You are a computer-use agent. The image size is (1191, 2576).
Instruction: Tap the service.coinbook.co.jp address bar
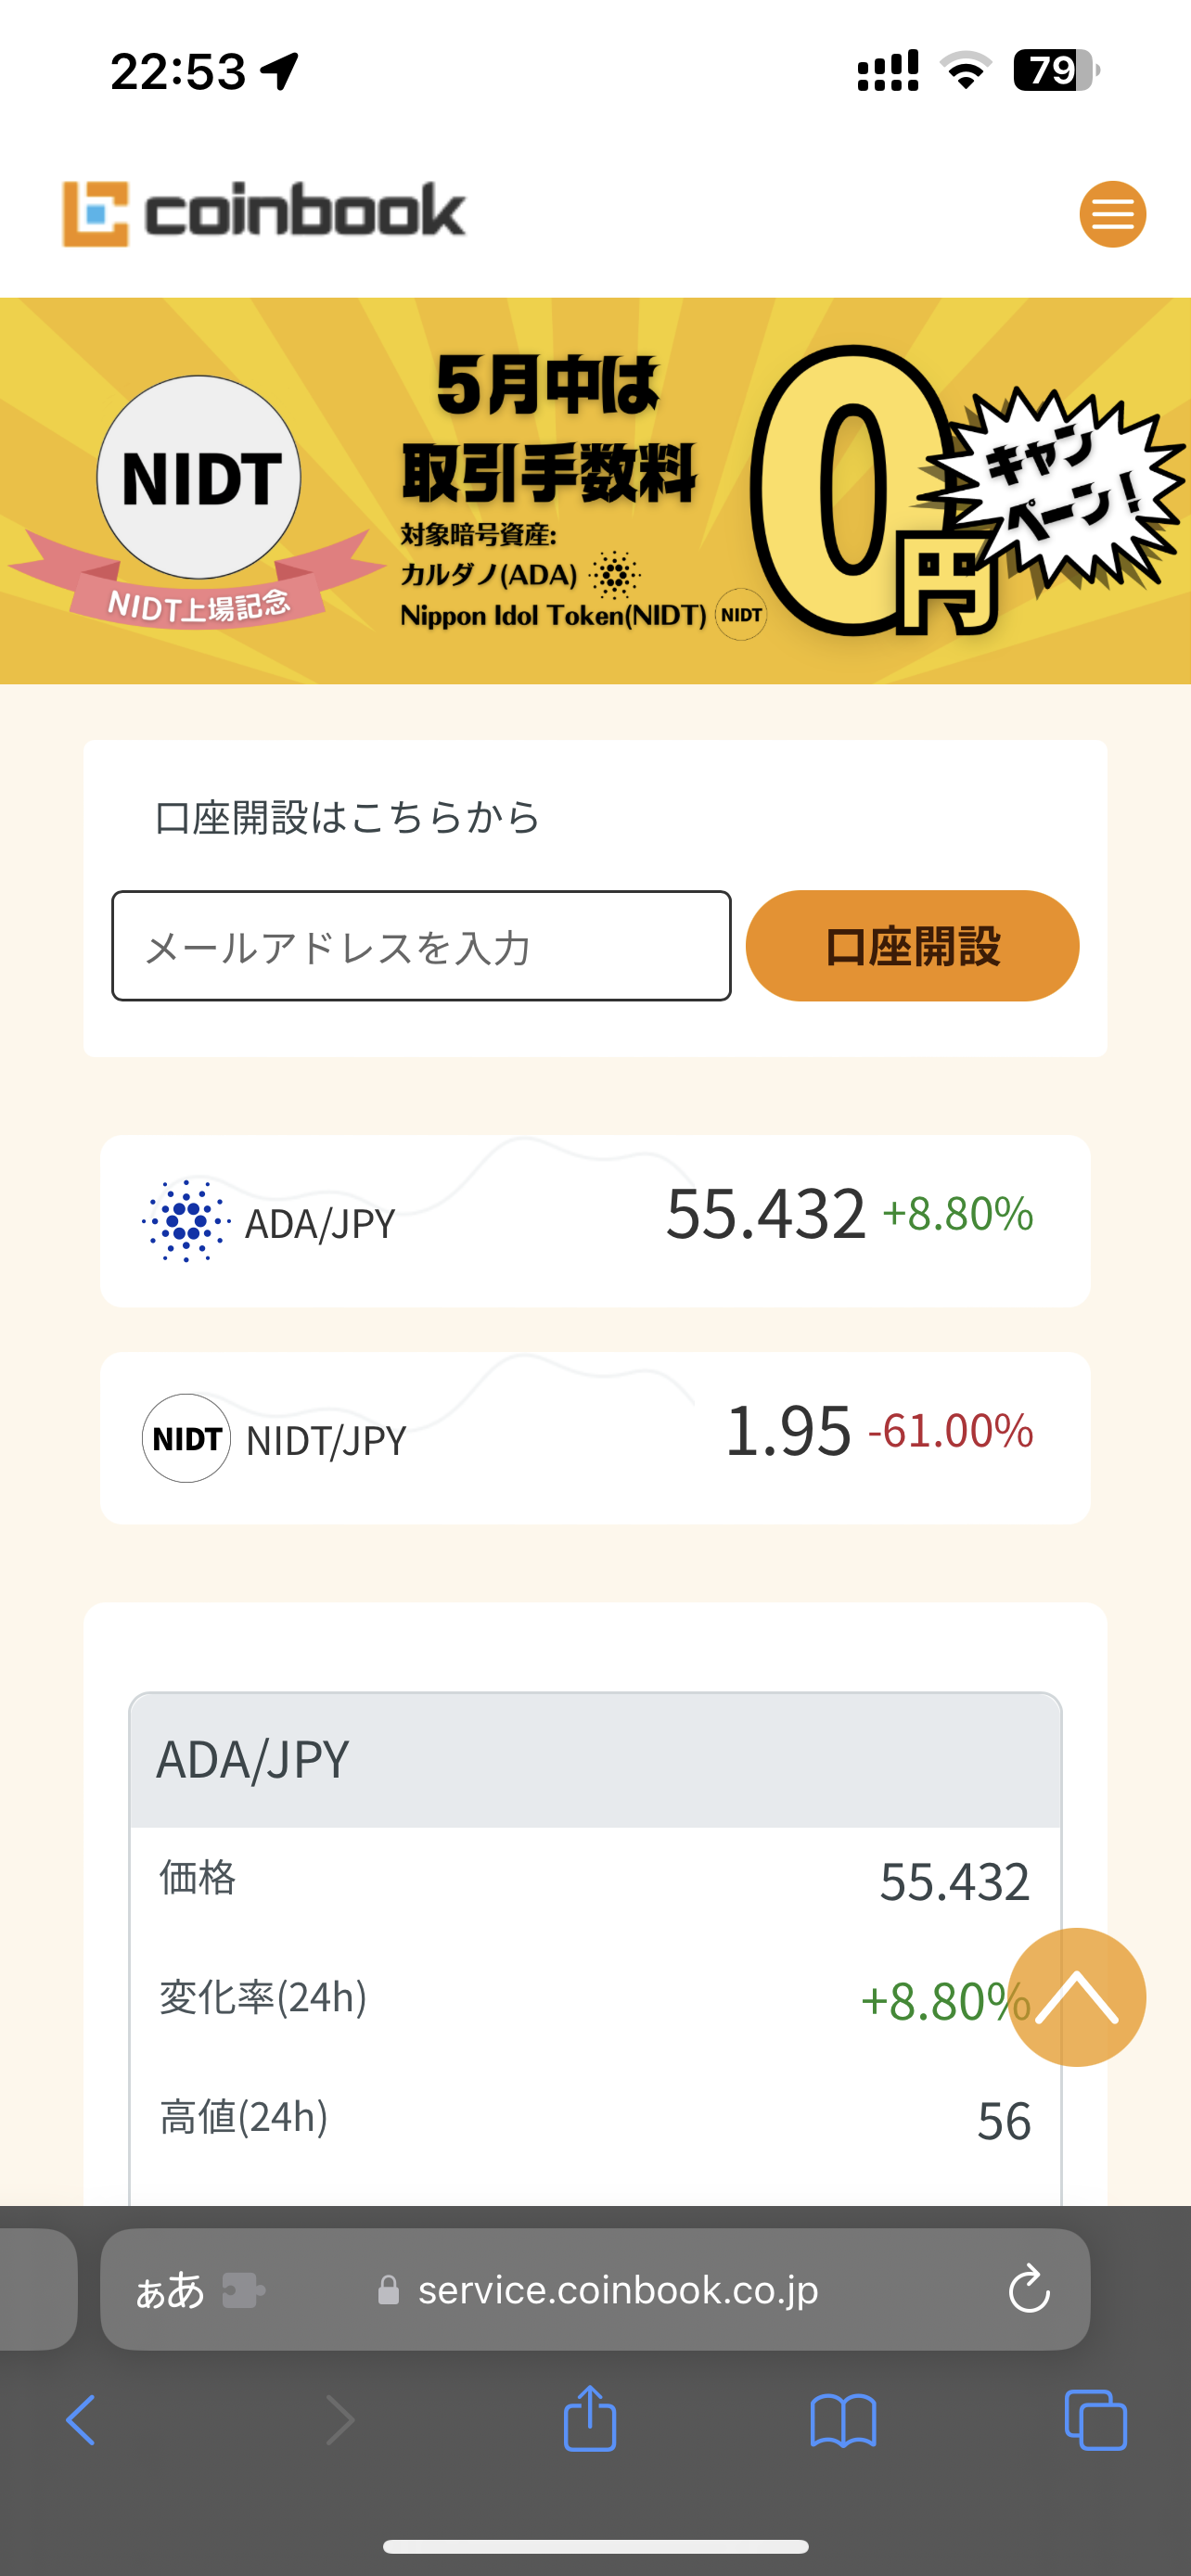tap(617, 2290)
